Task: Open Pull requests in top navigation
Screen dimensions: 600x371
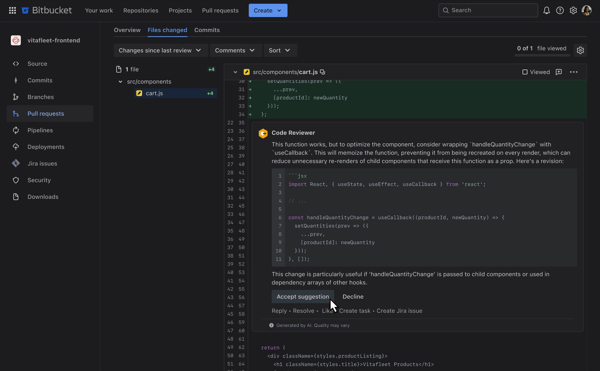Action: 220,10
